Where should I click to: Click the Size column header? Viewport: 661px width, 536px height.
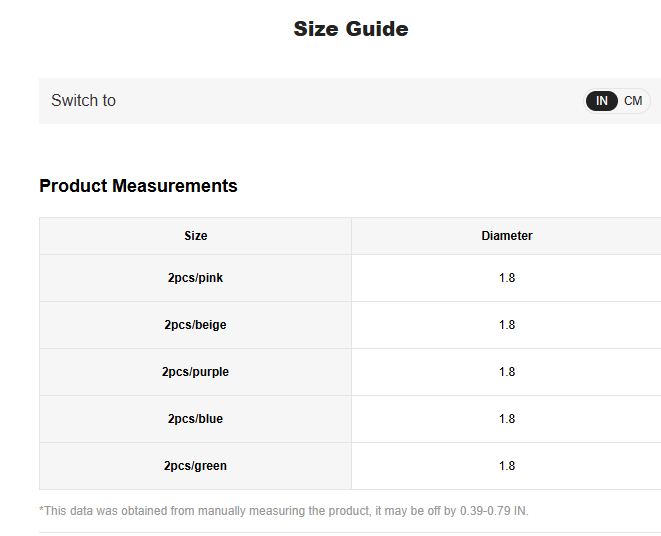196,236
